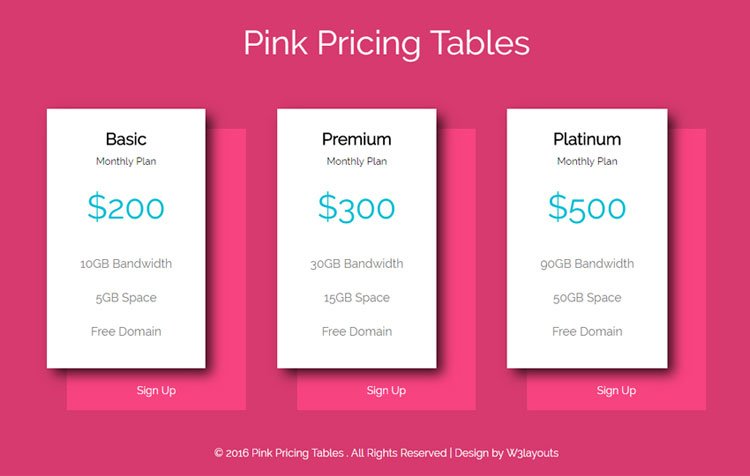Click Sign Up under the Platinum plan
750x476 pixels.
click(616, 391)
